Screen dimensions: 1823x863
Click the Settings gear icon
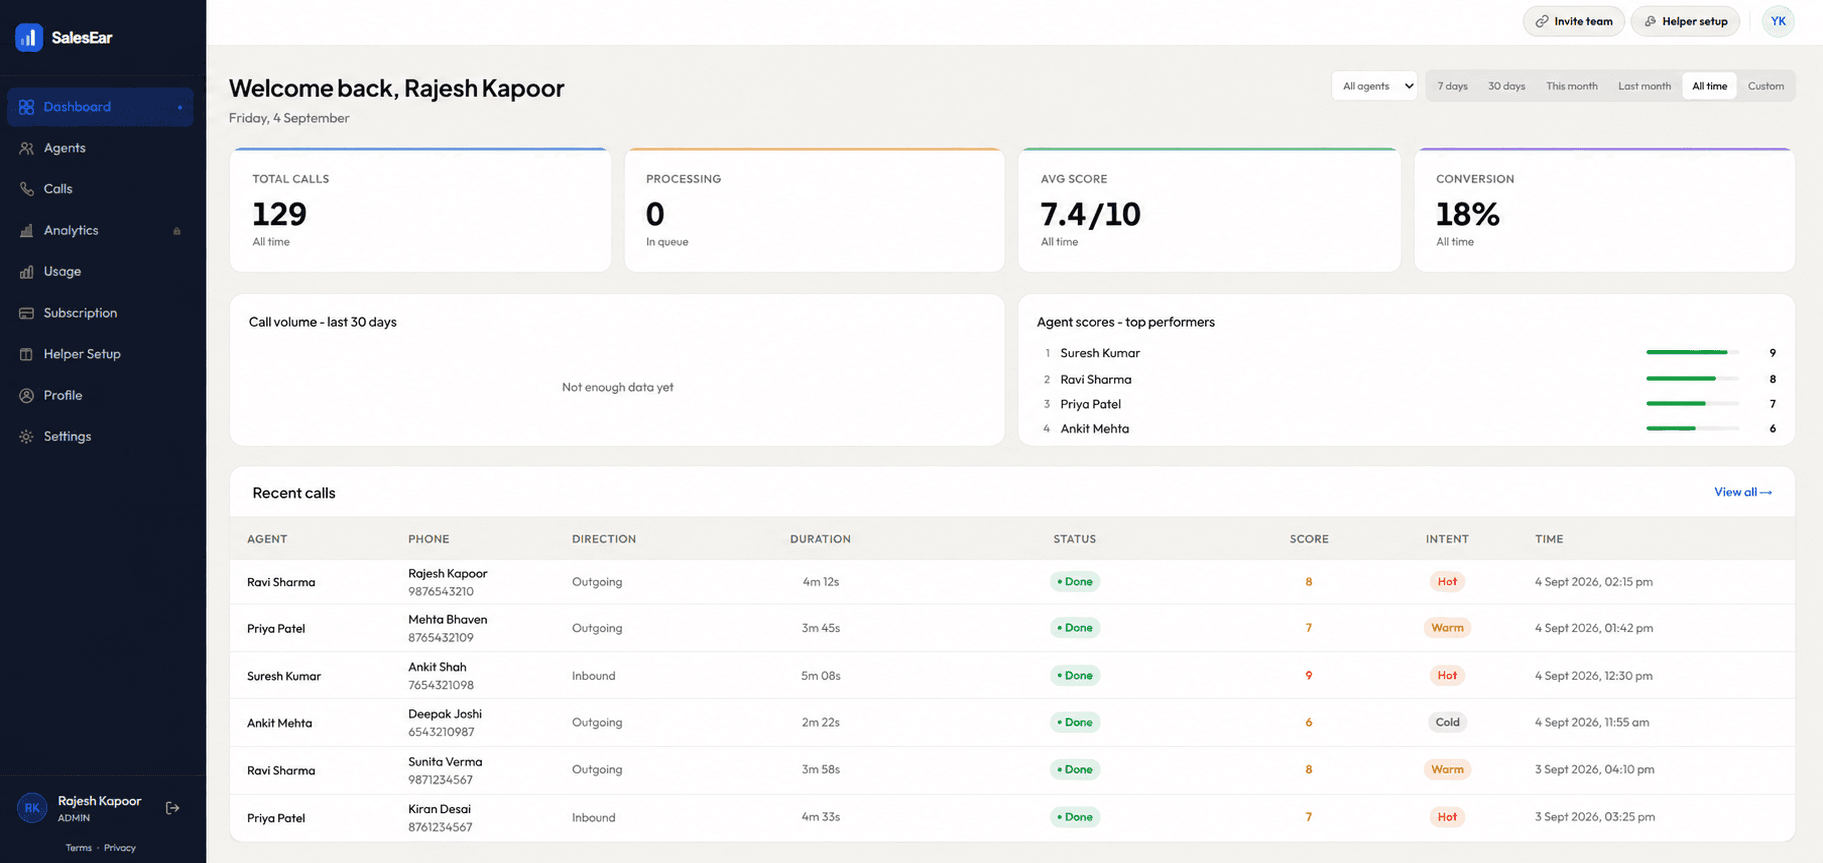[26, 436]
